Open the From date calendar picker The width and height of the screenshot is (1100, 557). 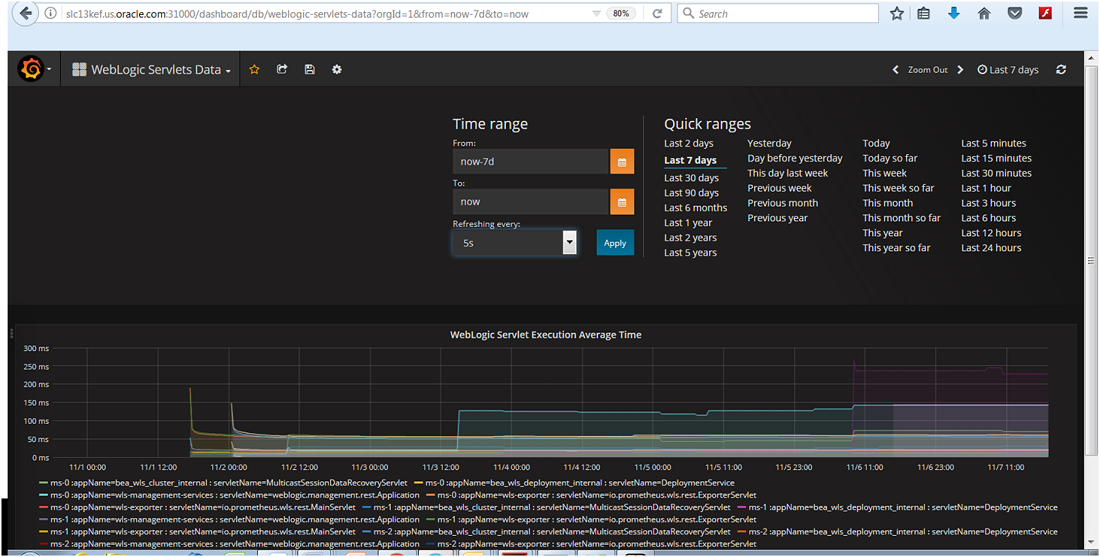[622, 162]
